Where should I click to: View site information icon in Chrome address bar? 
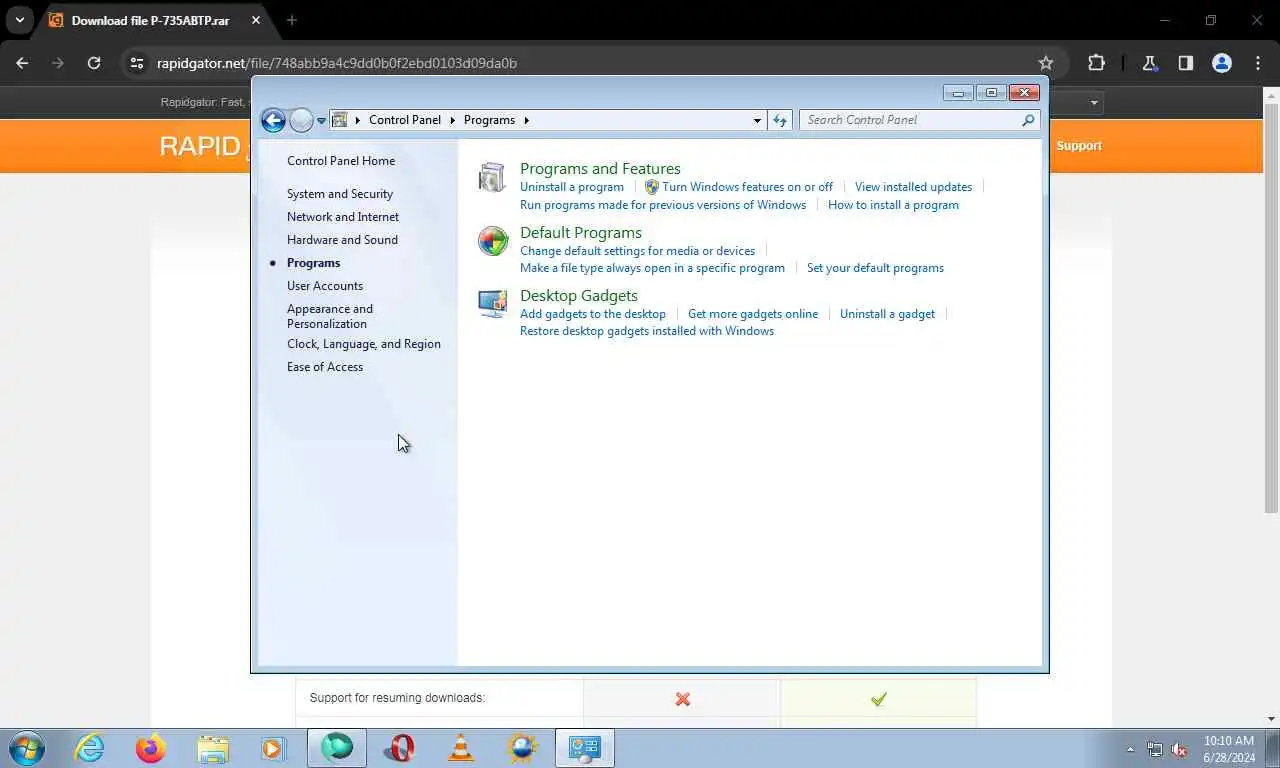tap(137, 63)
